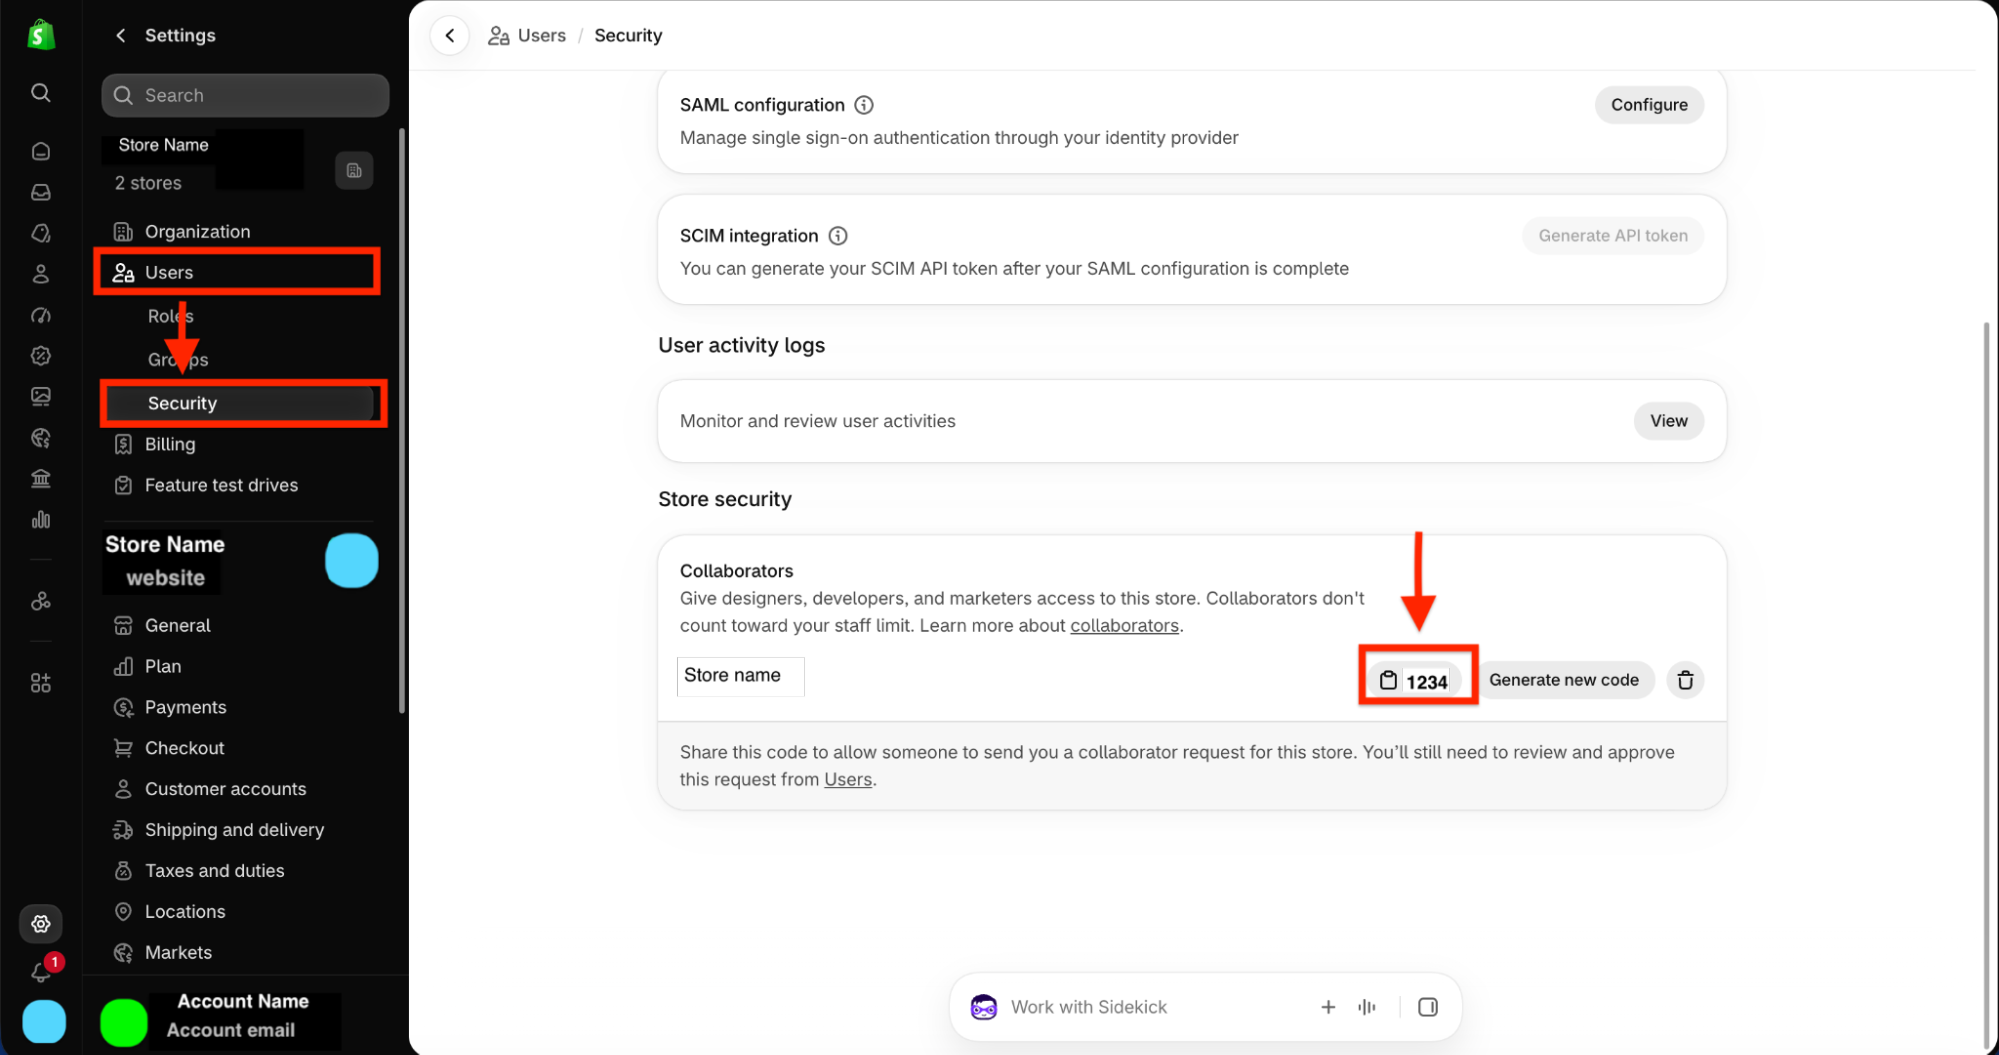Open the collaborators learn-more link
The image size is (1999, 1055).
tap(1124, 626)
